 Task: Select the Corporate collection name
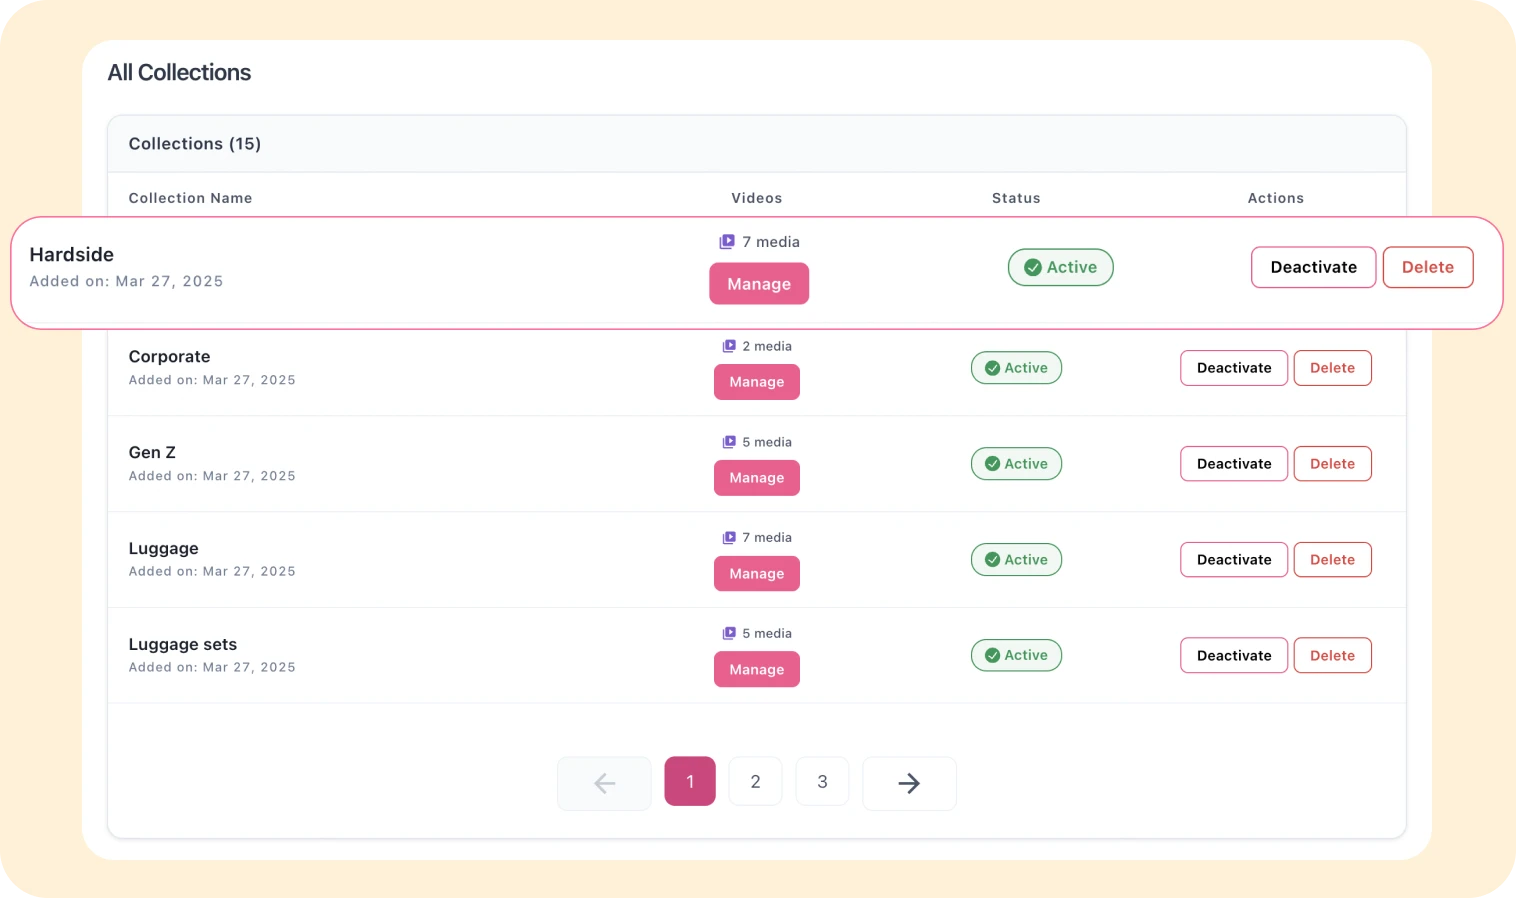coord(169,357)
